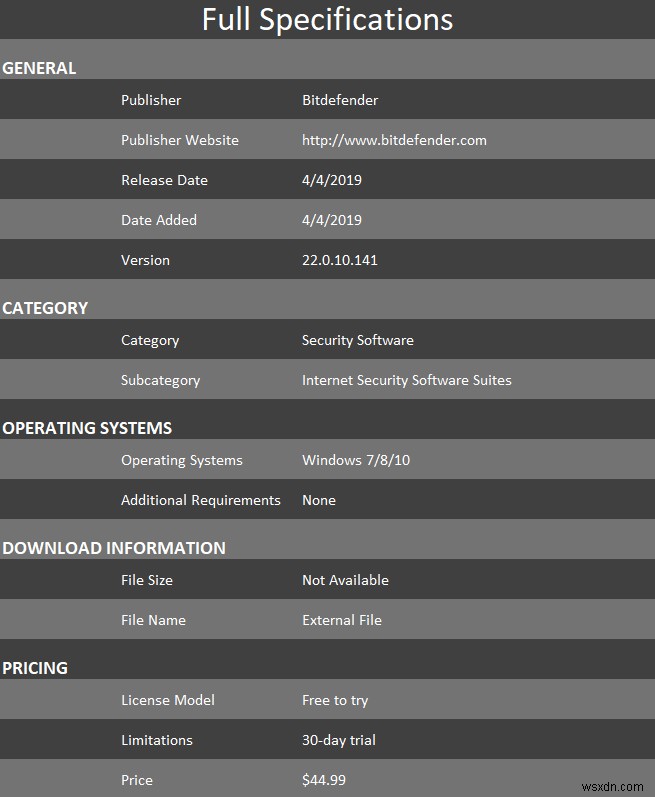The height and width of the screenshot is (797, 655).
Task: Click the DOWNLOAD INFORMATION heading
Action: tap(114, 548)
